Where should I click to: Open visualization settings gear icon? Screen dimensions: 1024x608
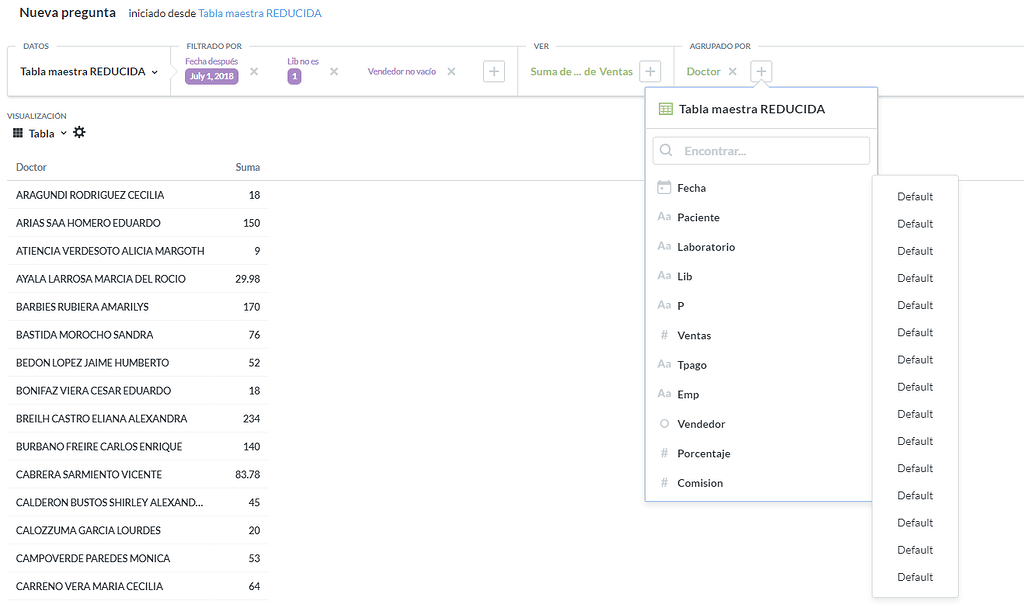[x=80, y=133]
